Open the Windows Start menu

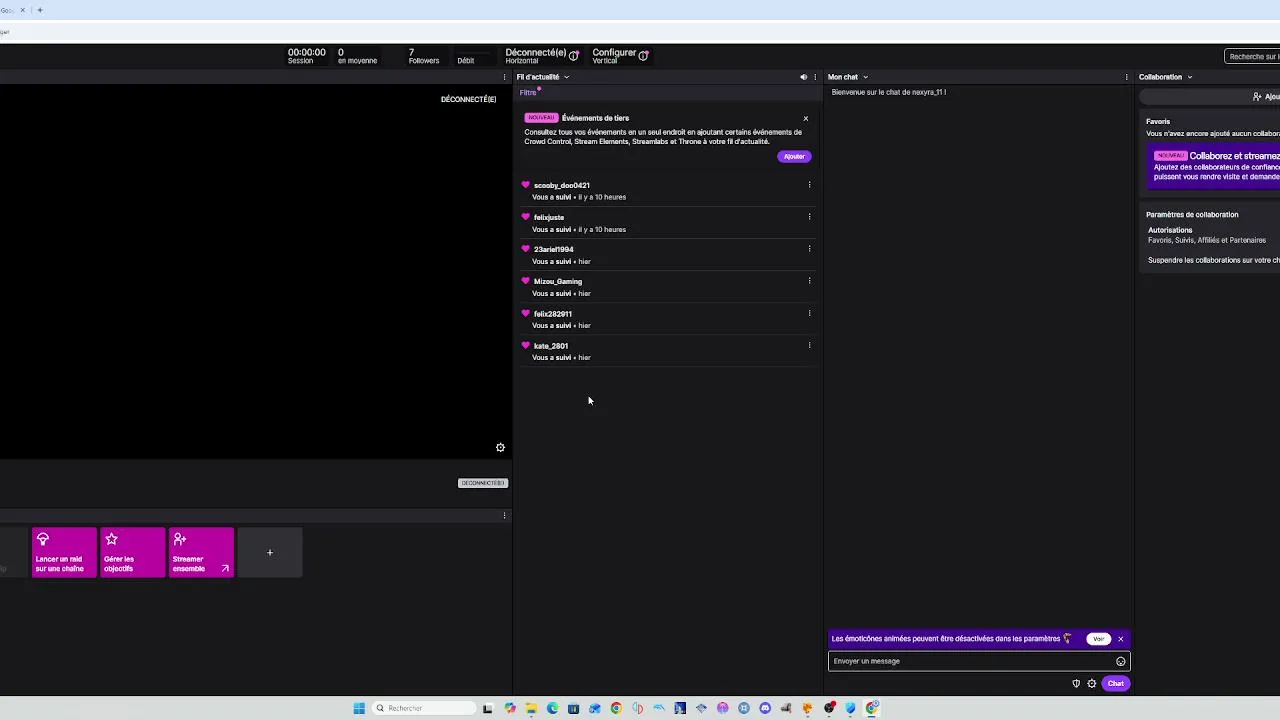pyautogui.click(x=359, y=708)
